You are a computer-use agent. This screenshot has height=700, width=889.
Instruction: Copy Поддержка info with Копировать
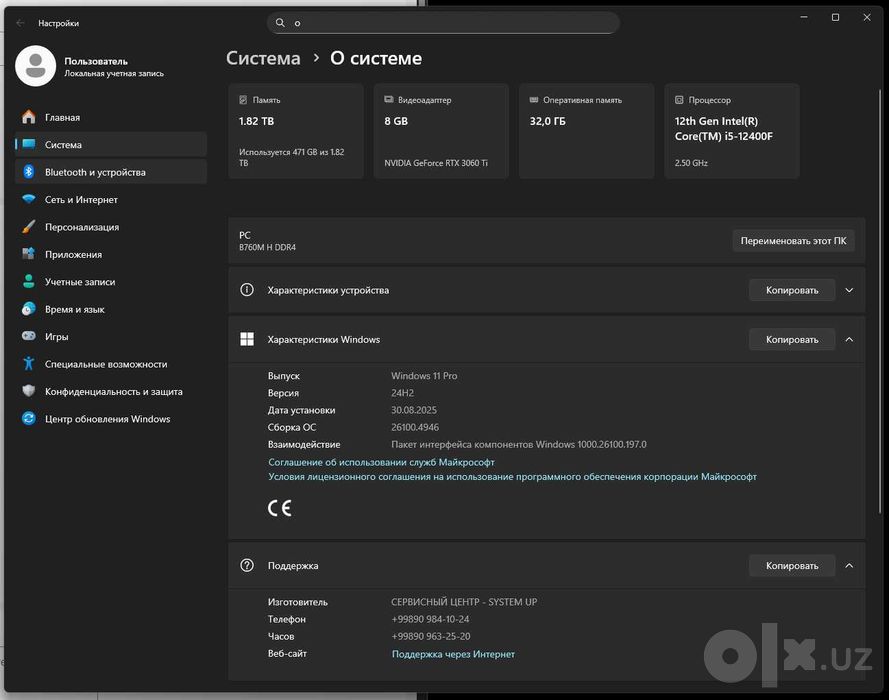792,566
